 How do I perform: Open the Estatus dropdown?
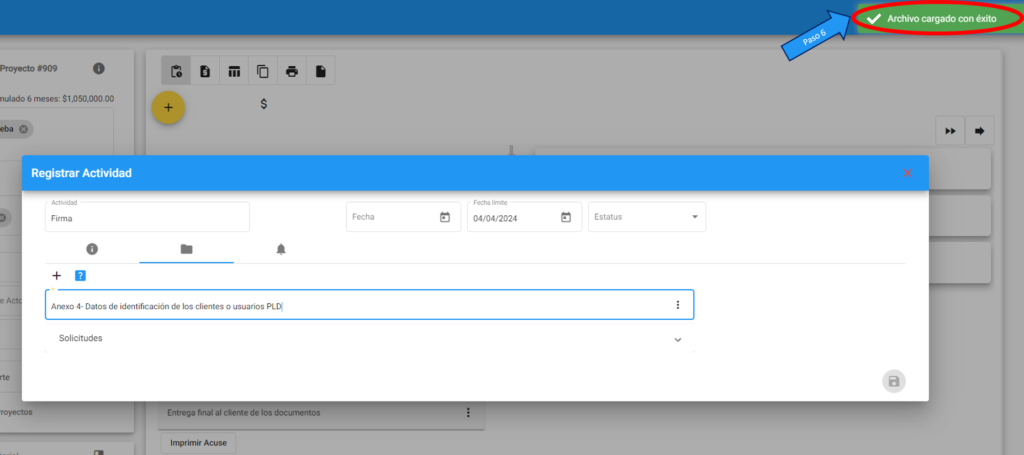[x=647, y=217]
